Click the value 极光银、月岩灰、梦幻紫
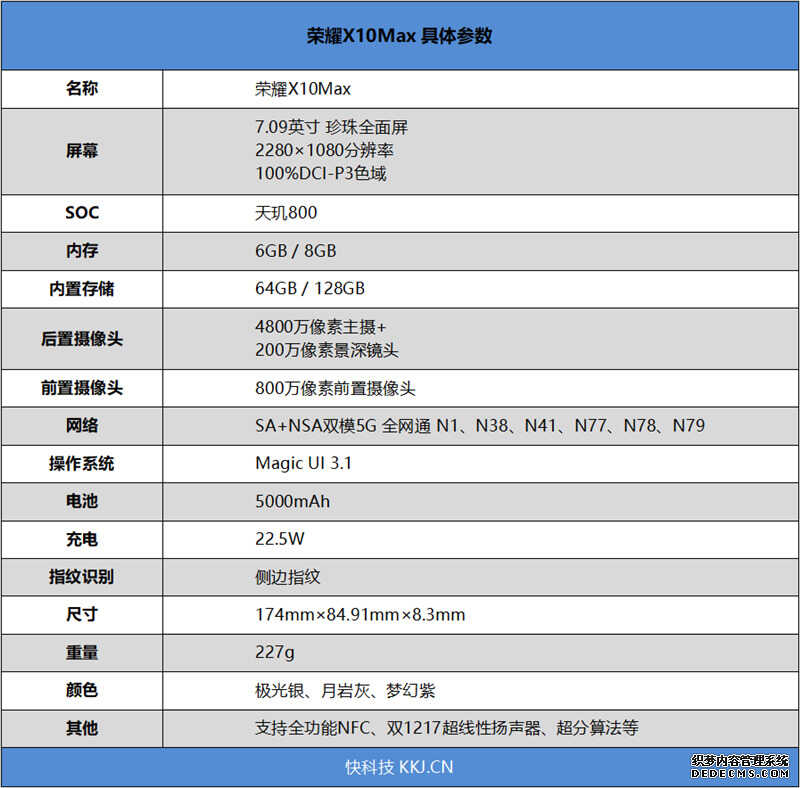The image size is (800, 788). coord(345,691)
